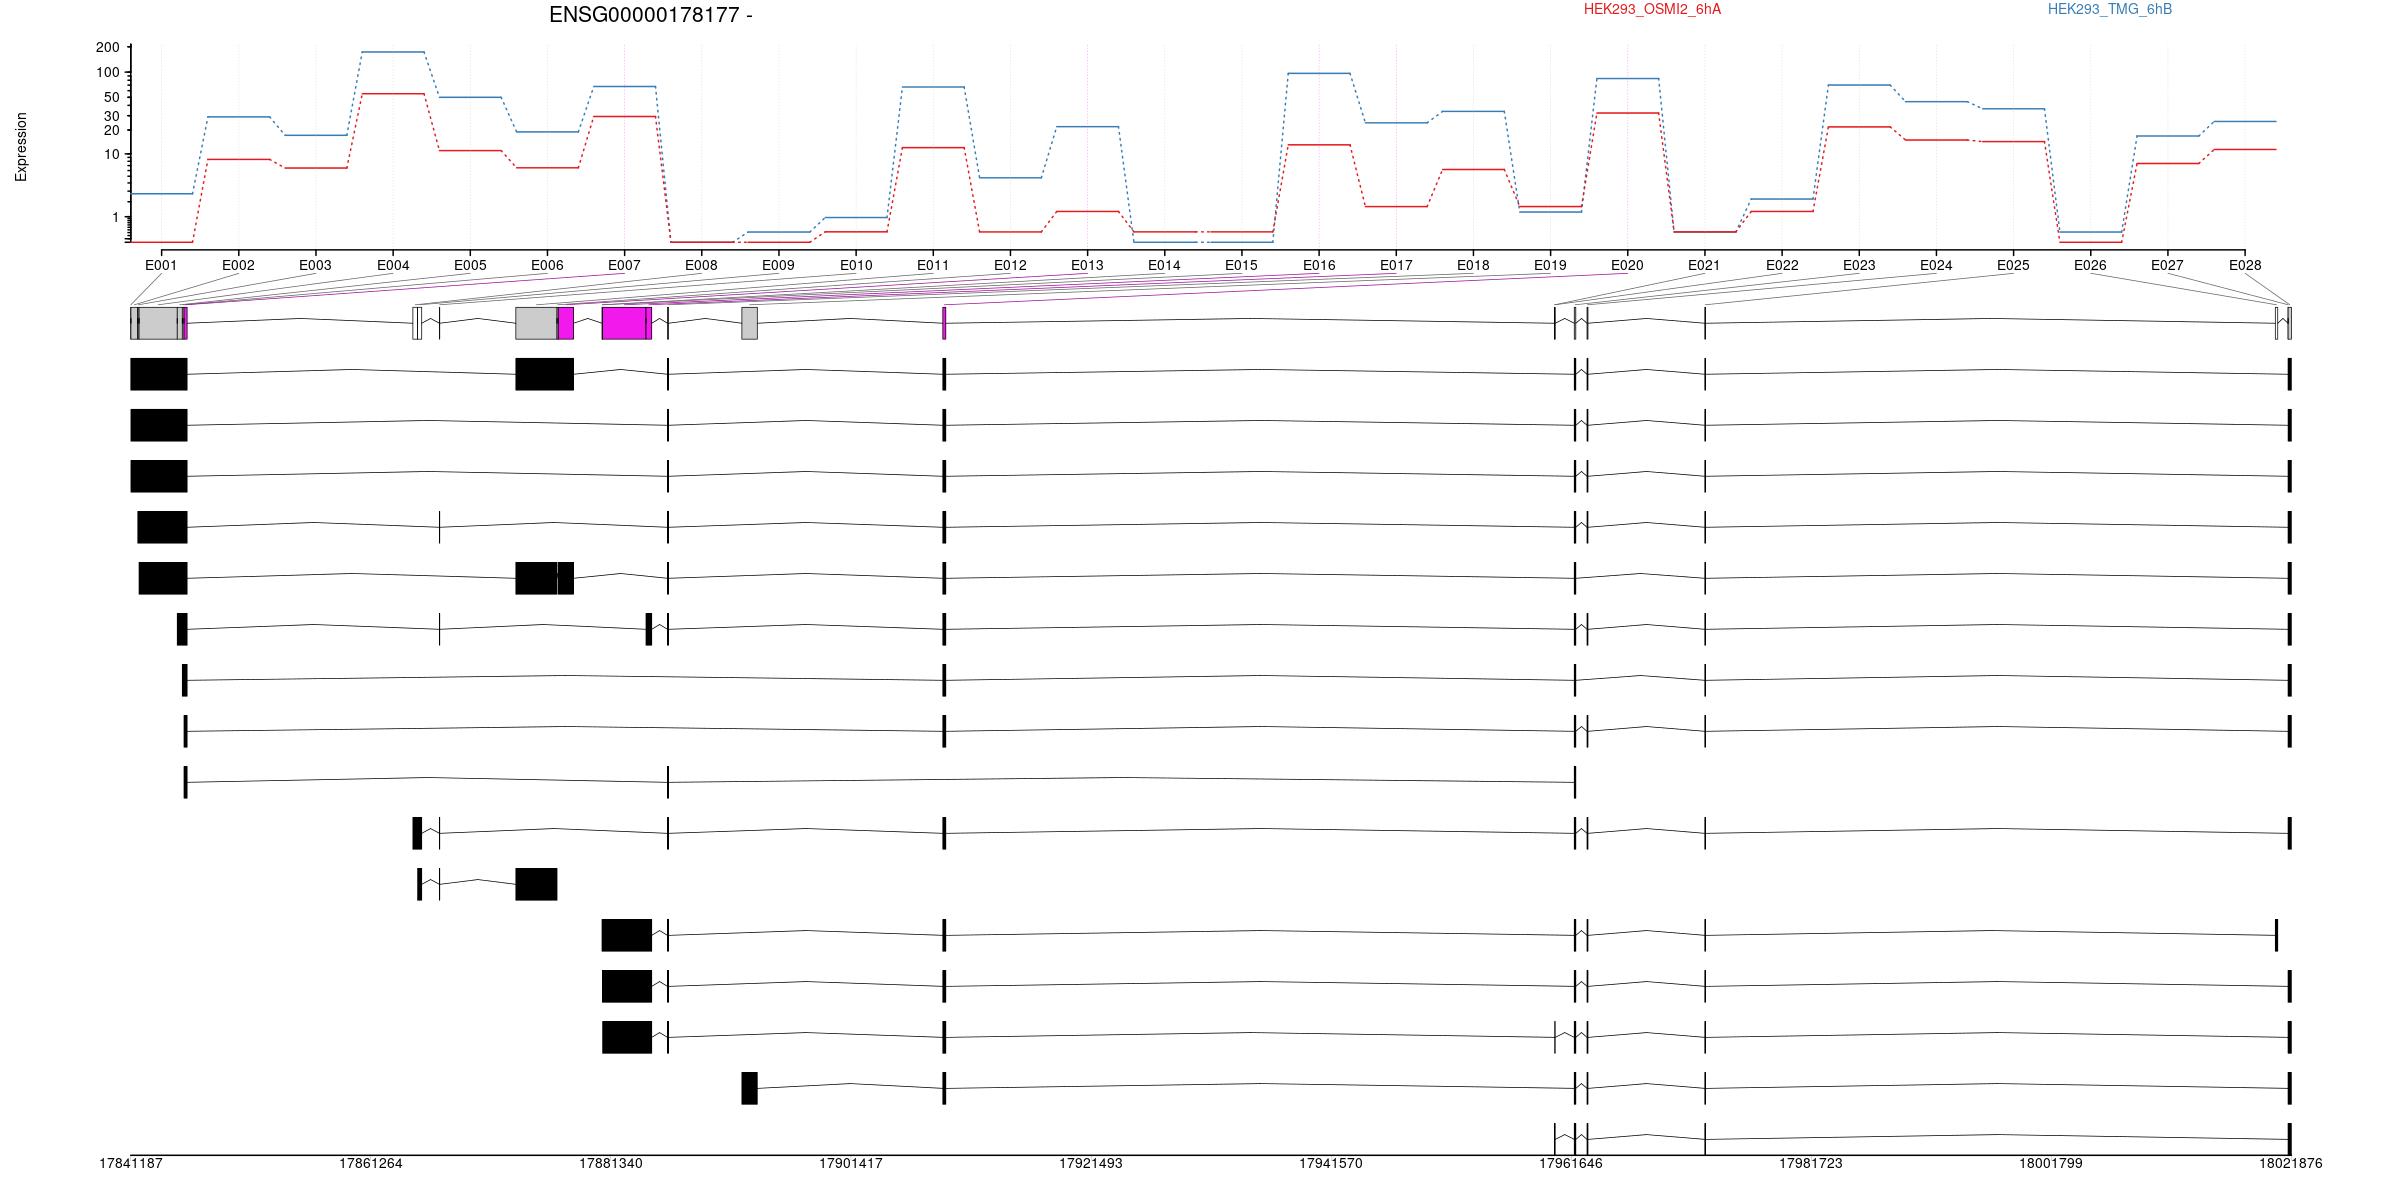
Task: Click exon label E022
Action: (x=1782, y=265)
